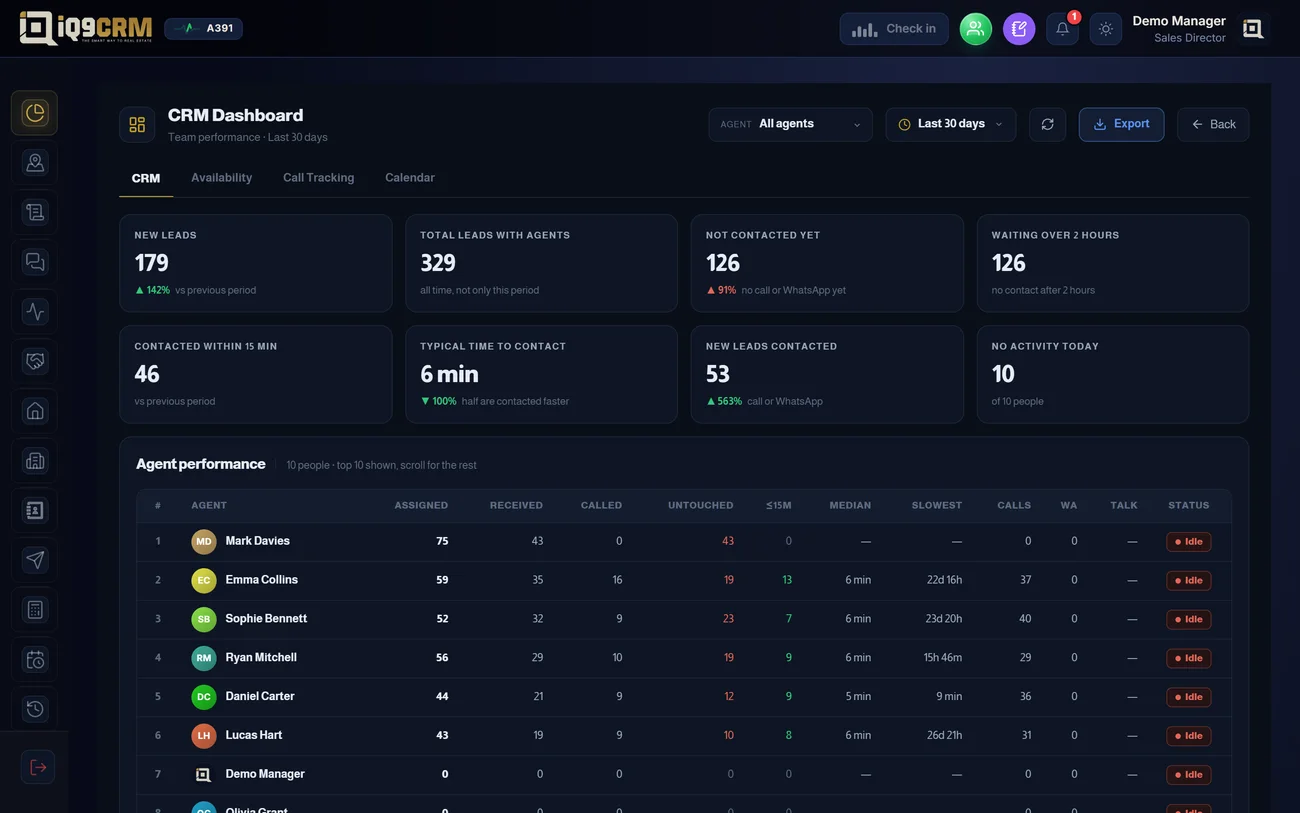1300x813 pixels.
Task: Open the scroll document sidebar icon
Action: pyautogui.click(x=35, y=212)
